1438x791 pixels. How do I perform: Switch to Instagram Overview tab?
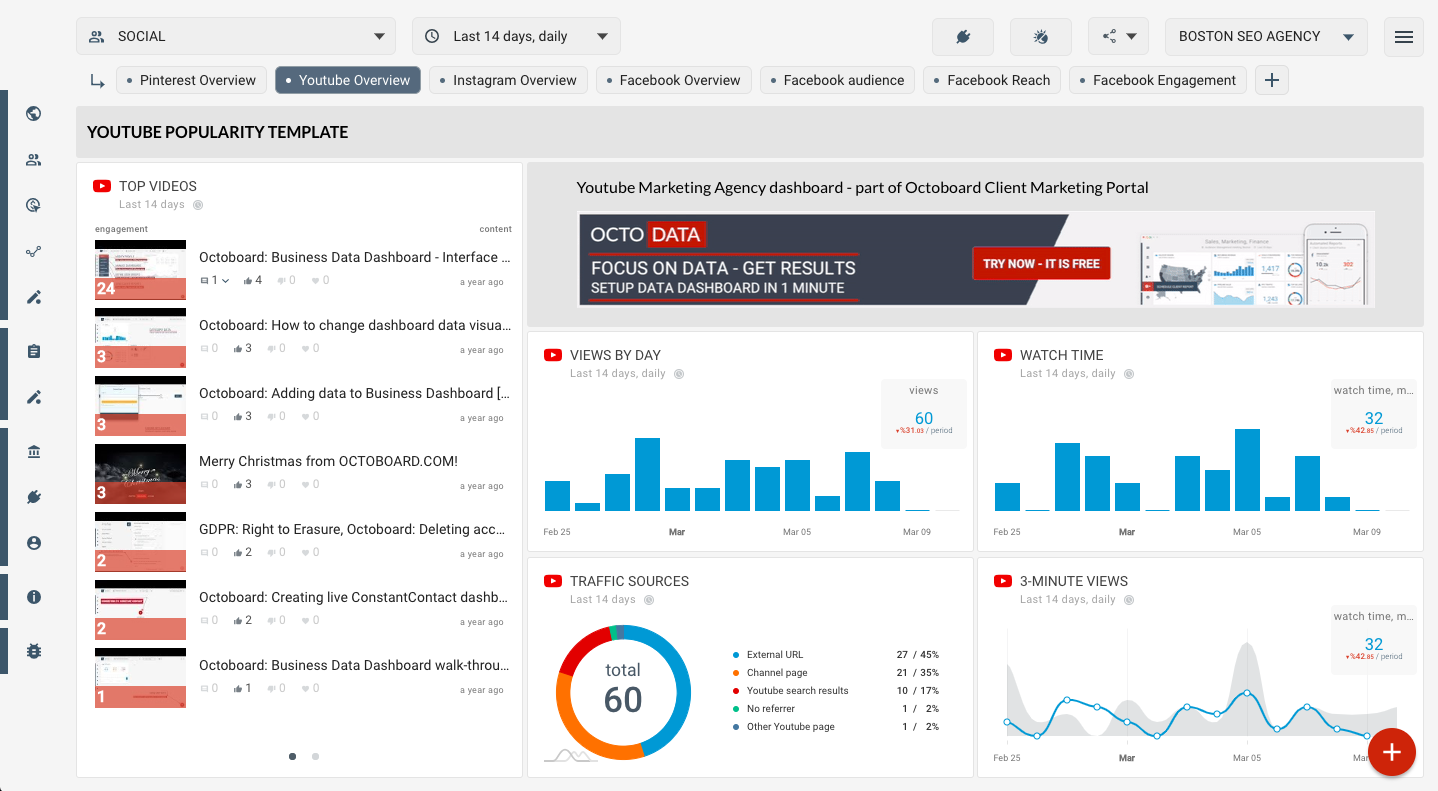pos(508,80)
